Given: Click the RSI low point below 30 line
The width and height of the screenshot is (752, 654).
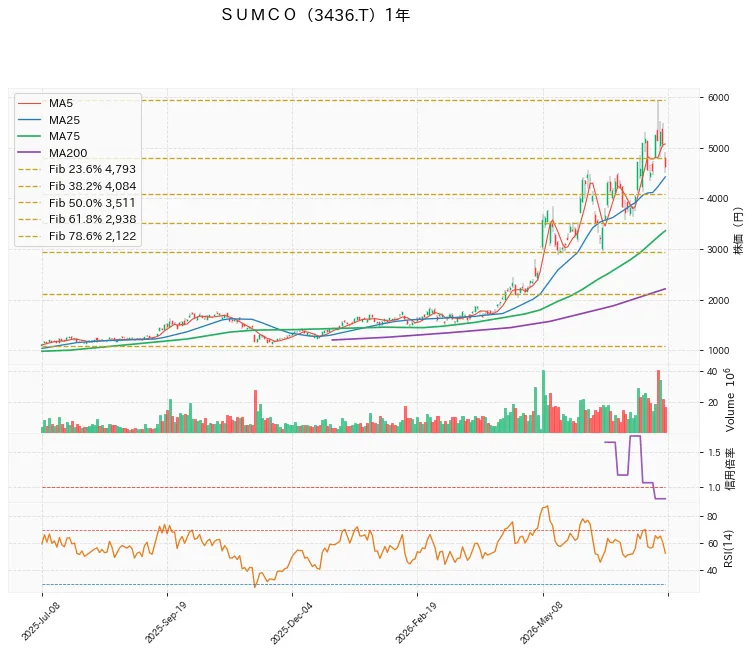Looking at the screenshot, I should point(255,586).
